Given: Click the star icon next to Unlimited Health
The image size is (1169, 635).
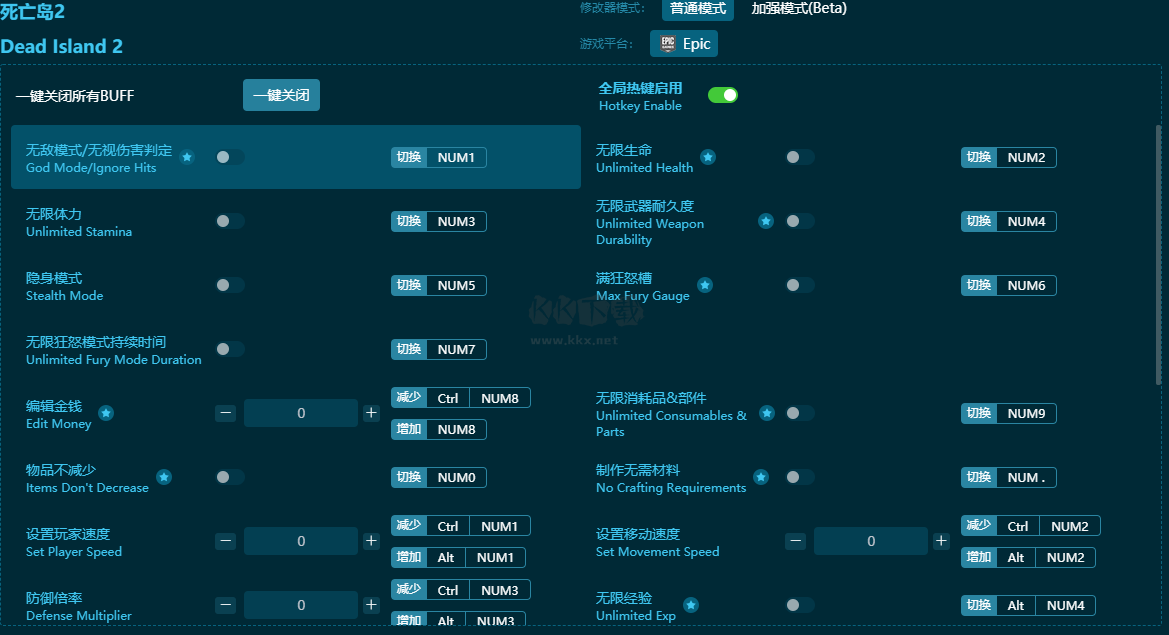Looking at the screenshot, I should click(708, 157).
